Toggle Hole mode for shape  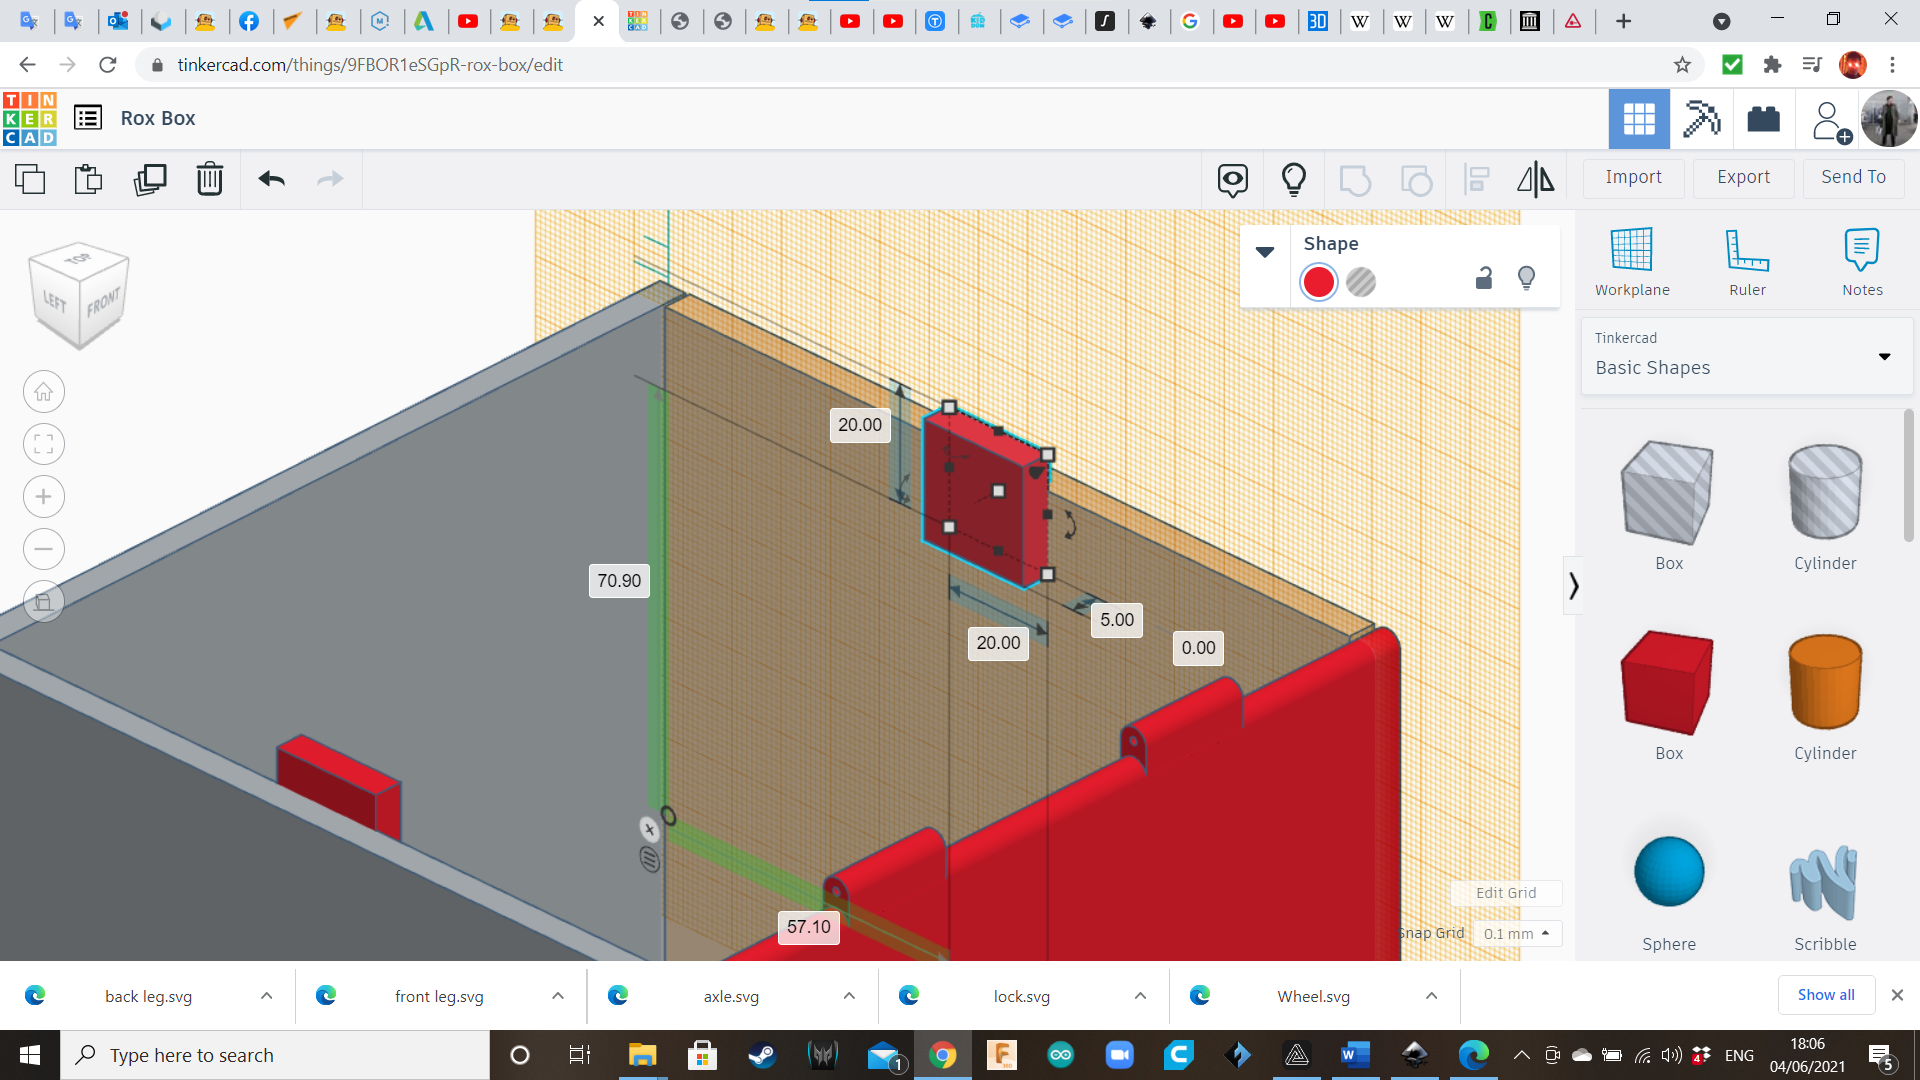coord(1361,282)
